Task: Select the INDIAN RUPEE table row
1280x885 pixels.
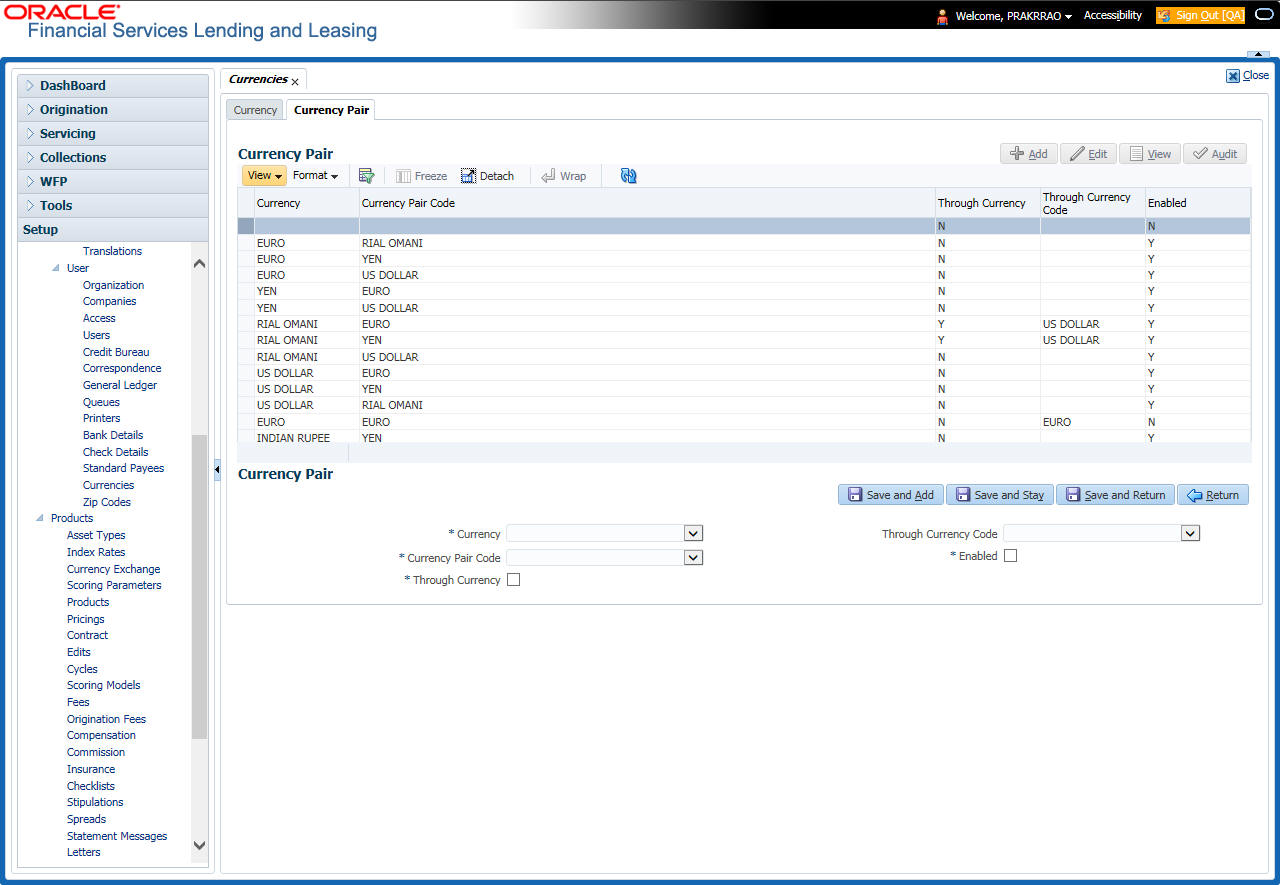Action: click(x=744, y=438)
